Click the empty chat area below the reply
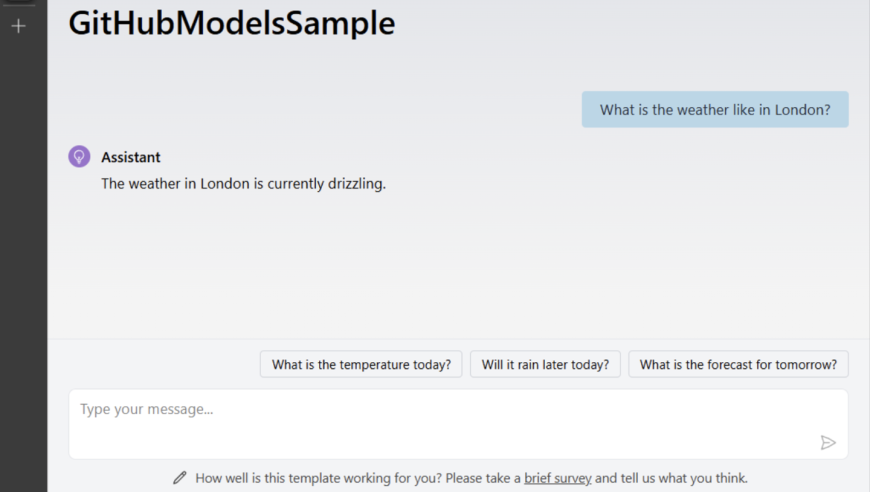The height and width of the screenshot is (492, 870). click(x=458, y=266)
